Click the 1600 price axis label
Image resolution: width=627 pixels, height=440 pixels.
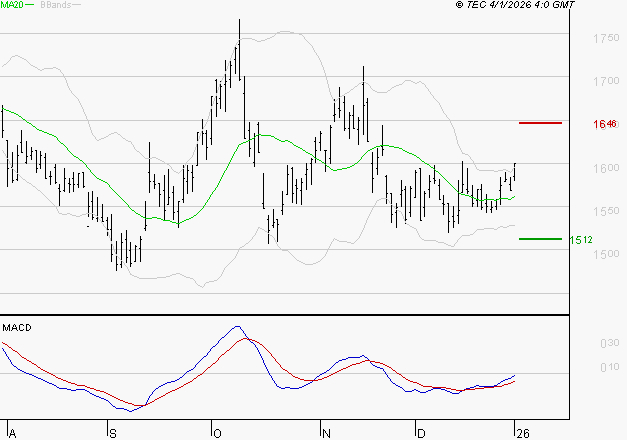[x=606, y=168]
